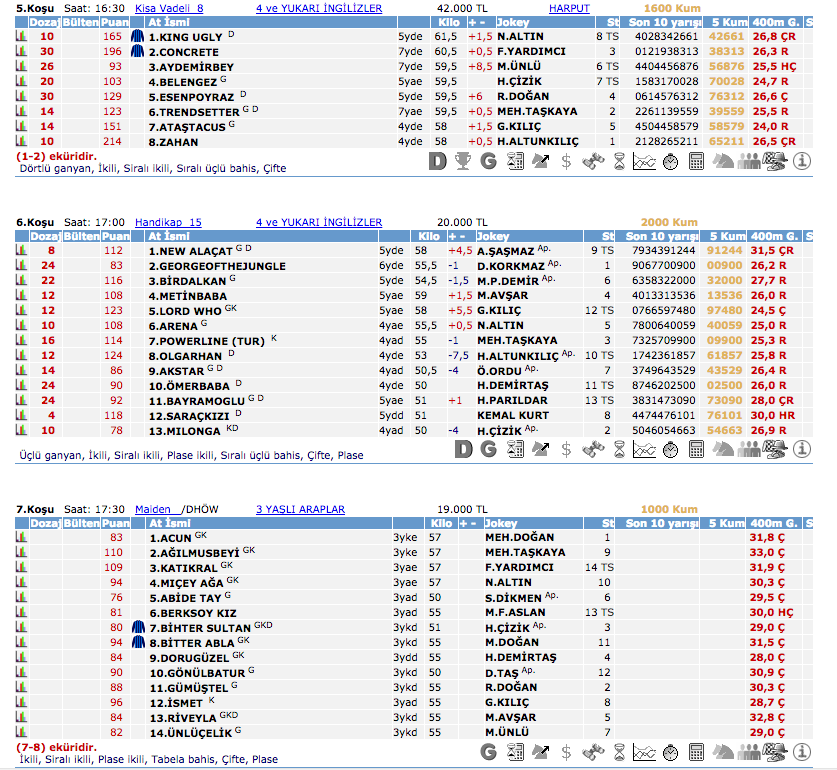Click the trophy icon under race 5

(x=462, y=161)
